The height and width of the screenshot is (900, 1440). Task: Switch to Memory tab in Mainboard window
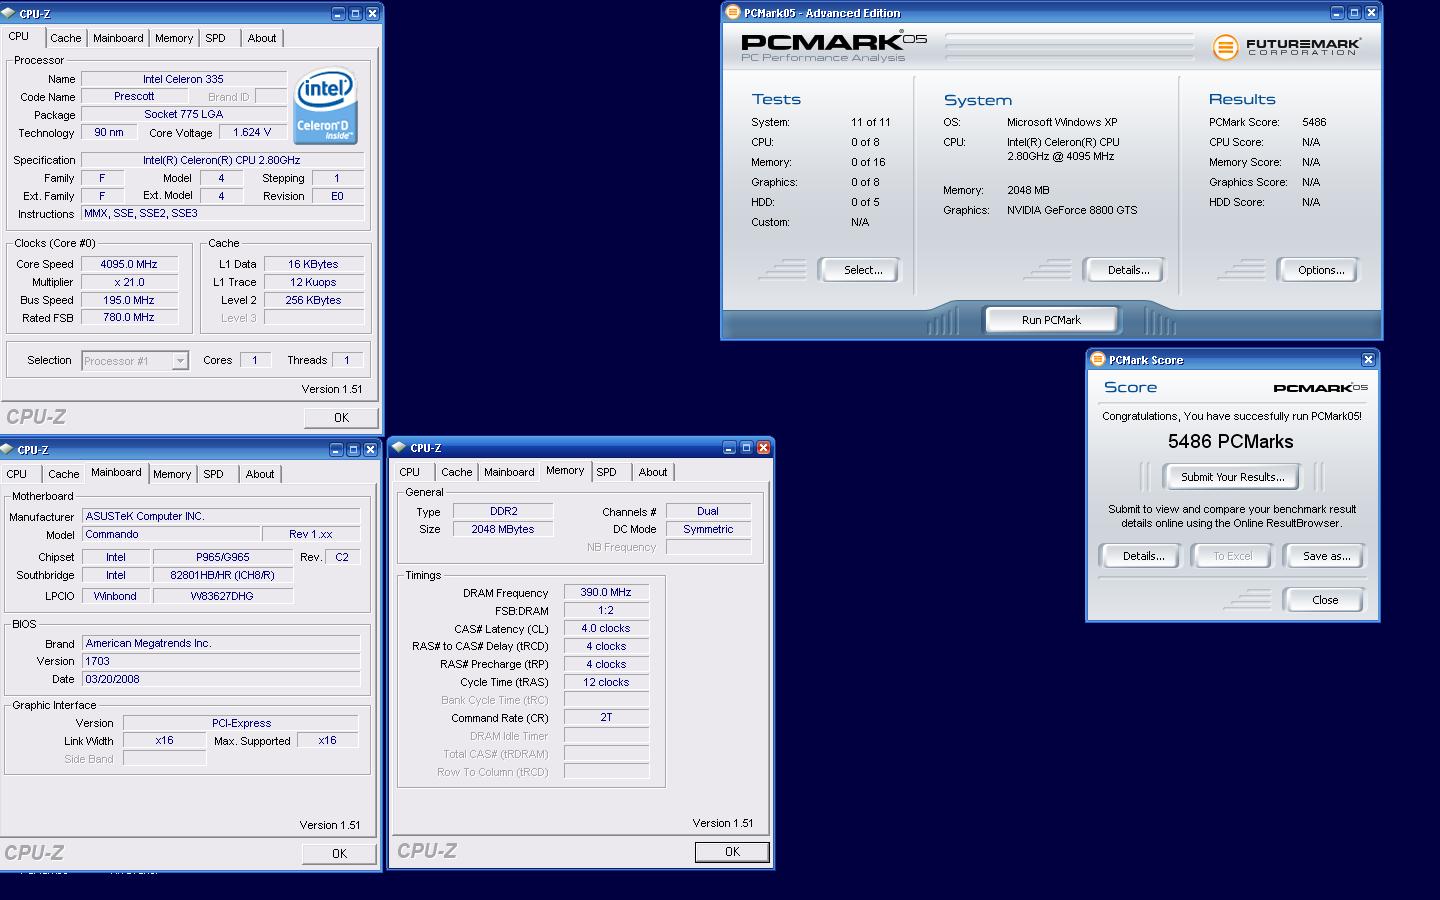[172, 474]
